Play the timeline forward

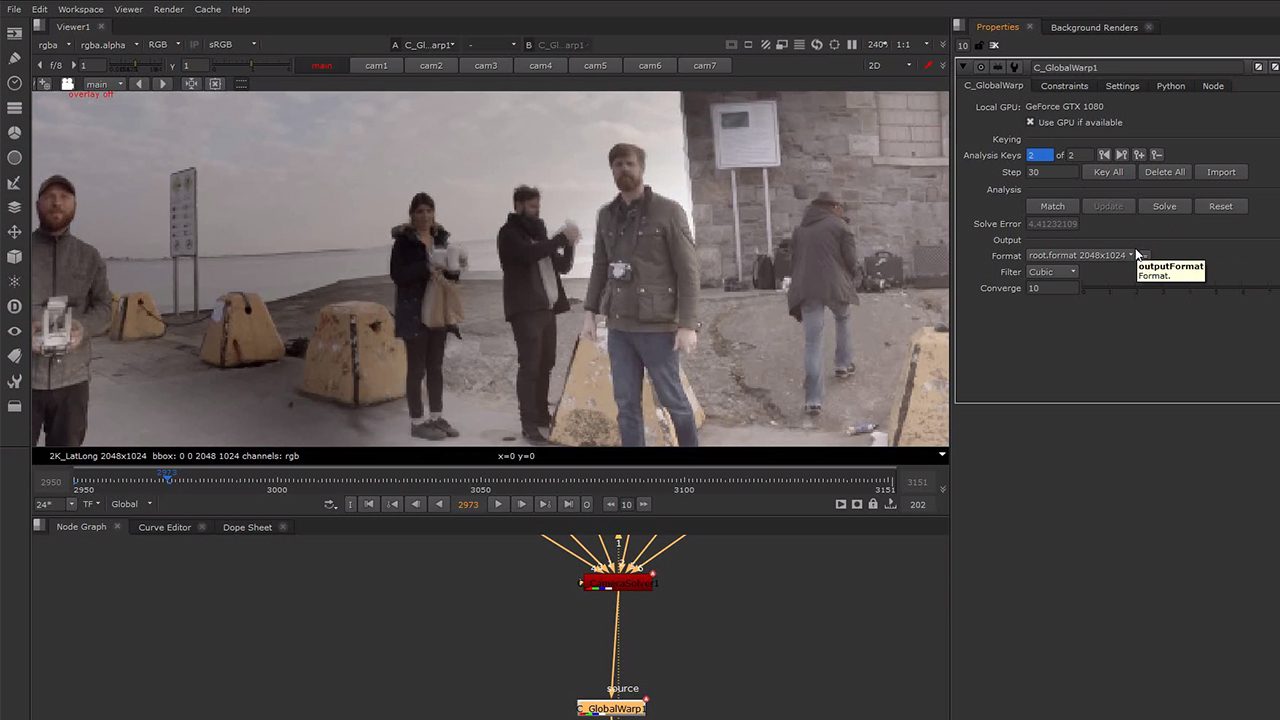click(498, 504)
